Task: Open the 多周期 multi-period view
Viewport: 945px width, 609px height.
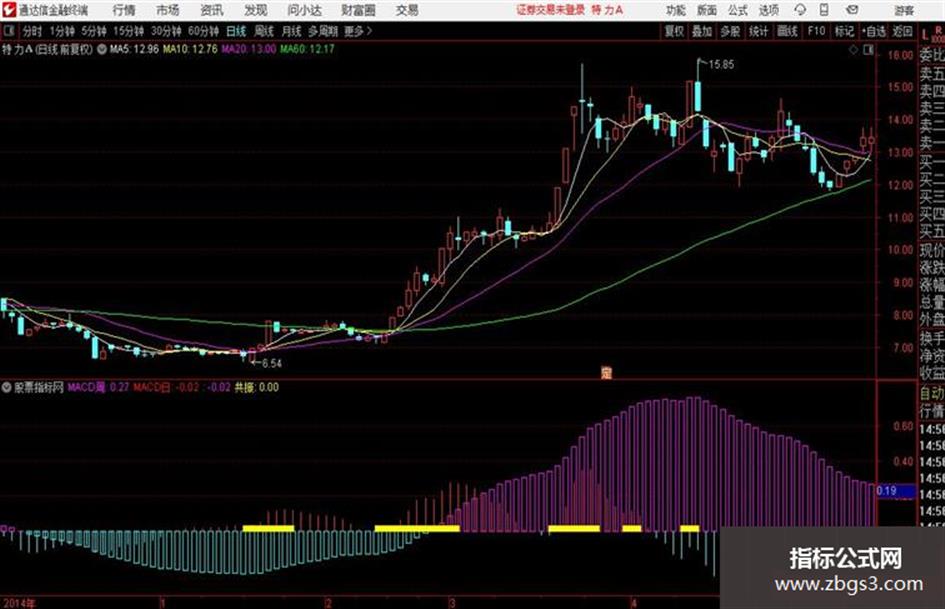Action: tap(323, 31)
